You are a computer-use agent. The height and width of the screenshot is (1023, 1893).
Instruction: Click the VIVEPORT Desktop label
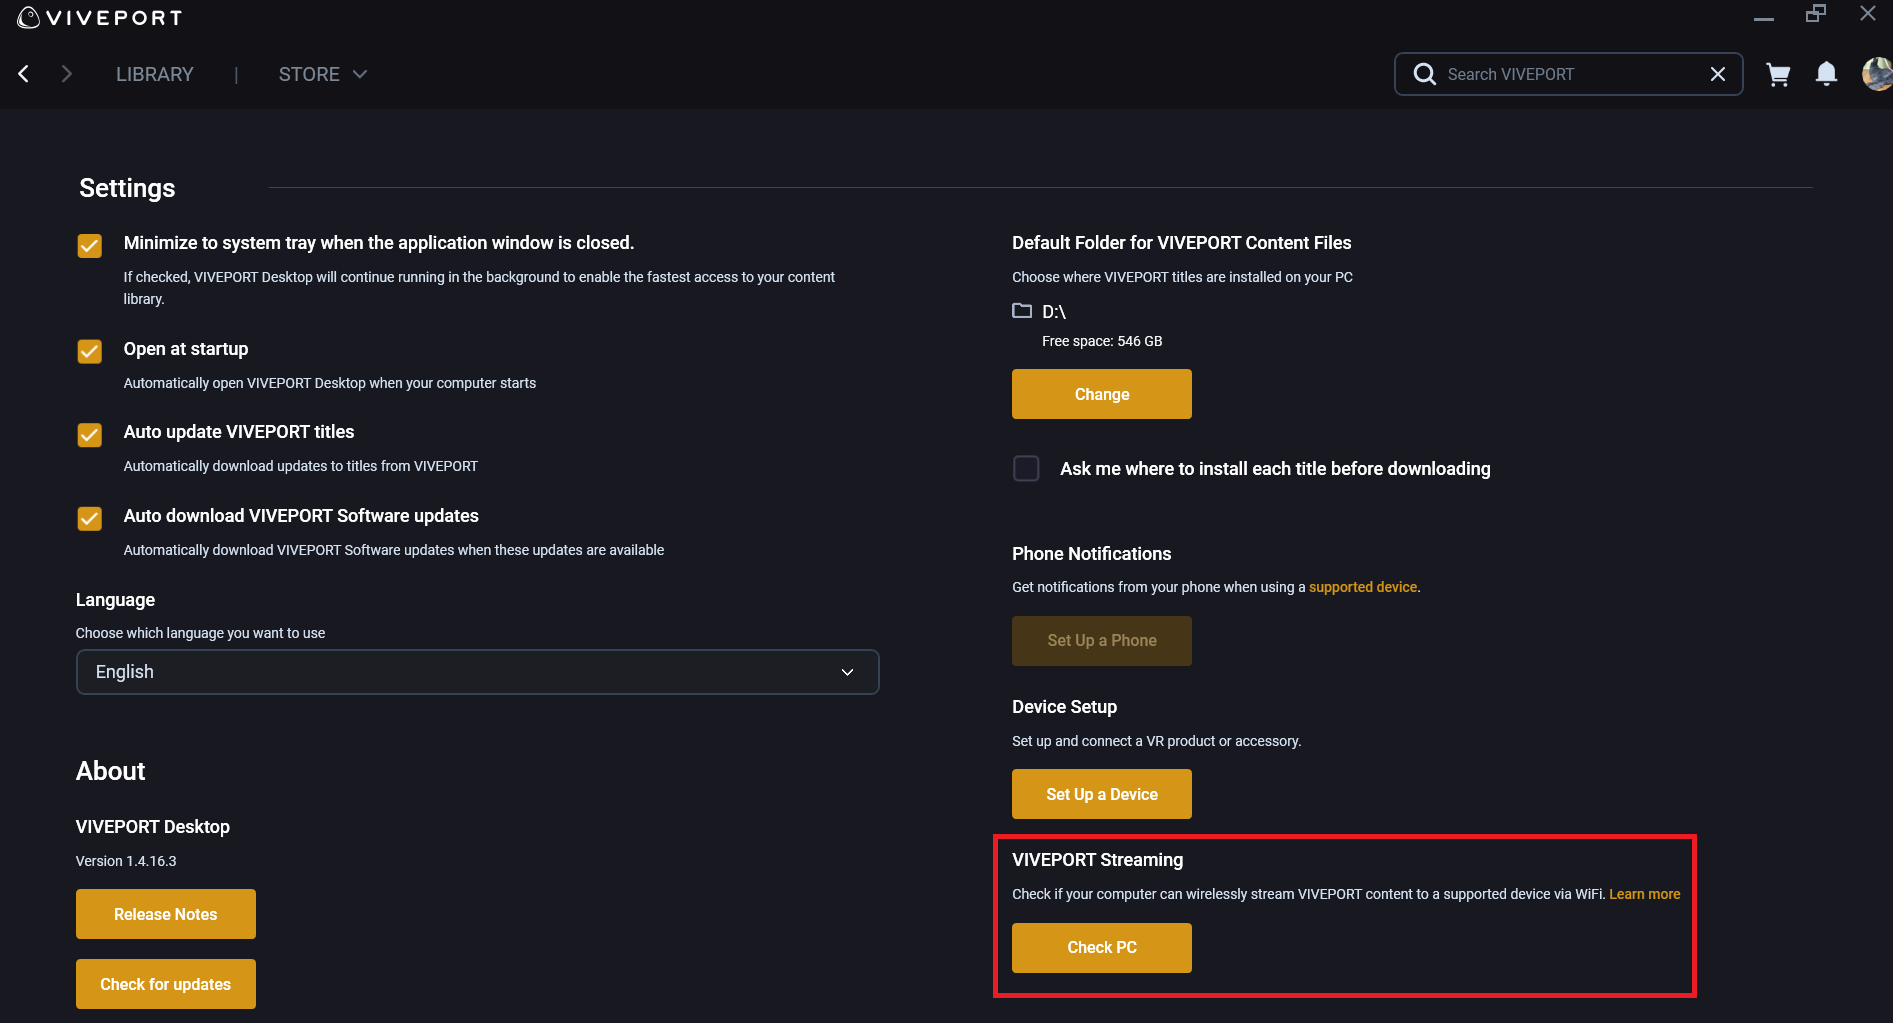click(153, 827)
